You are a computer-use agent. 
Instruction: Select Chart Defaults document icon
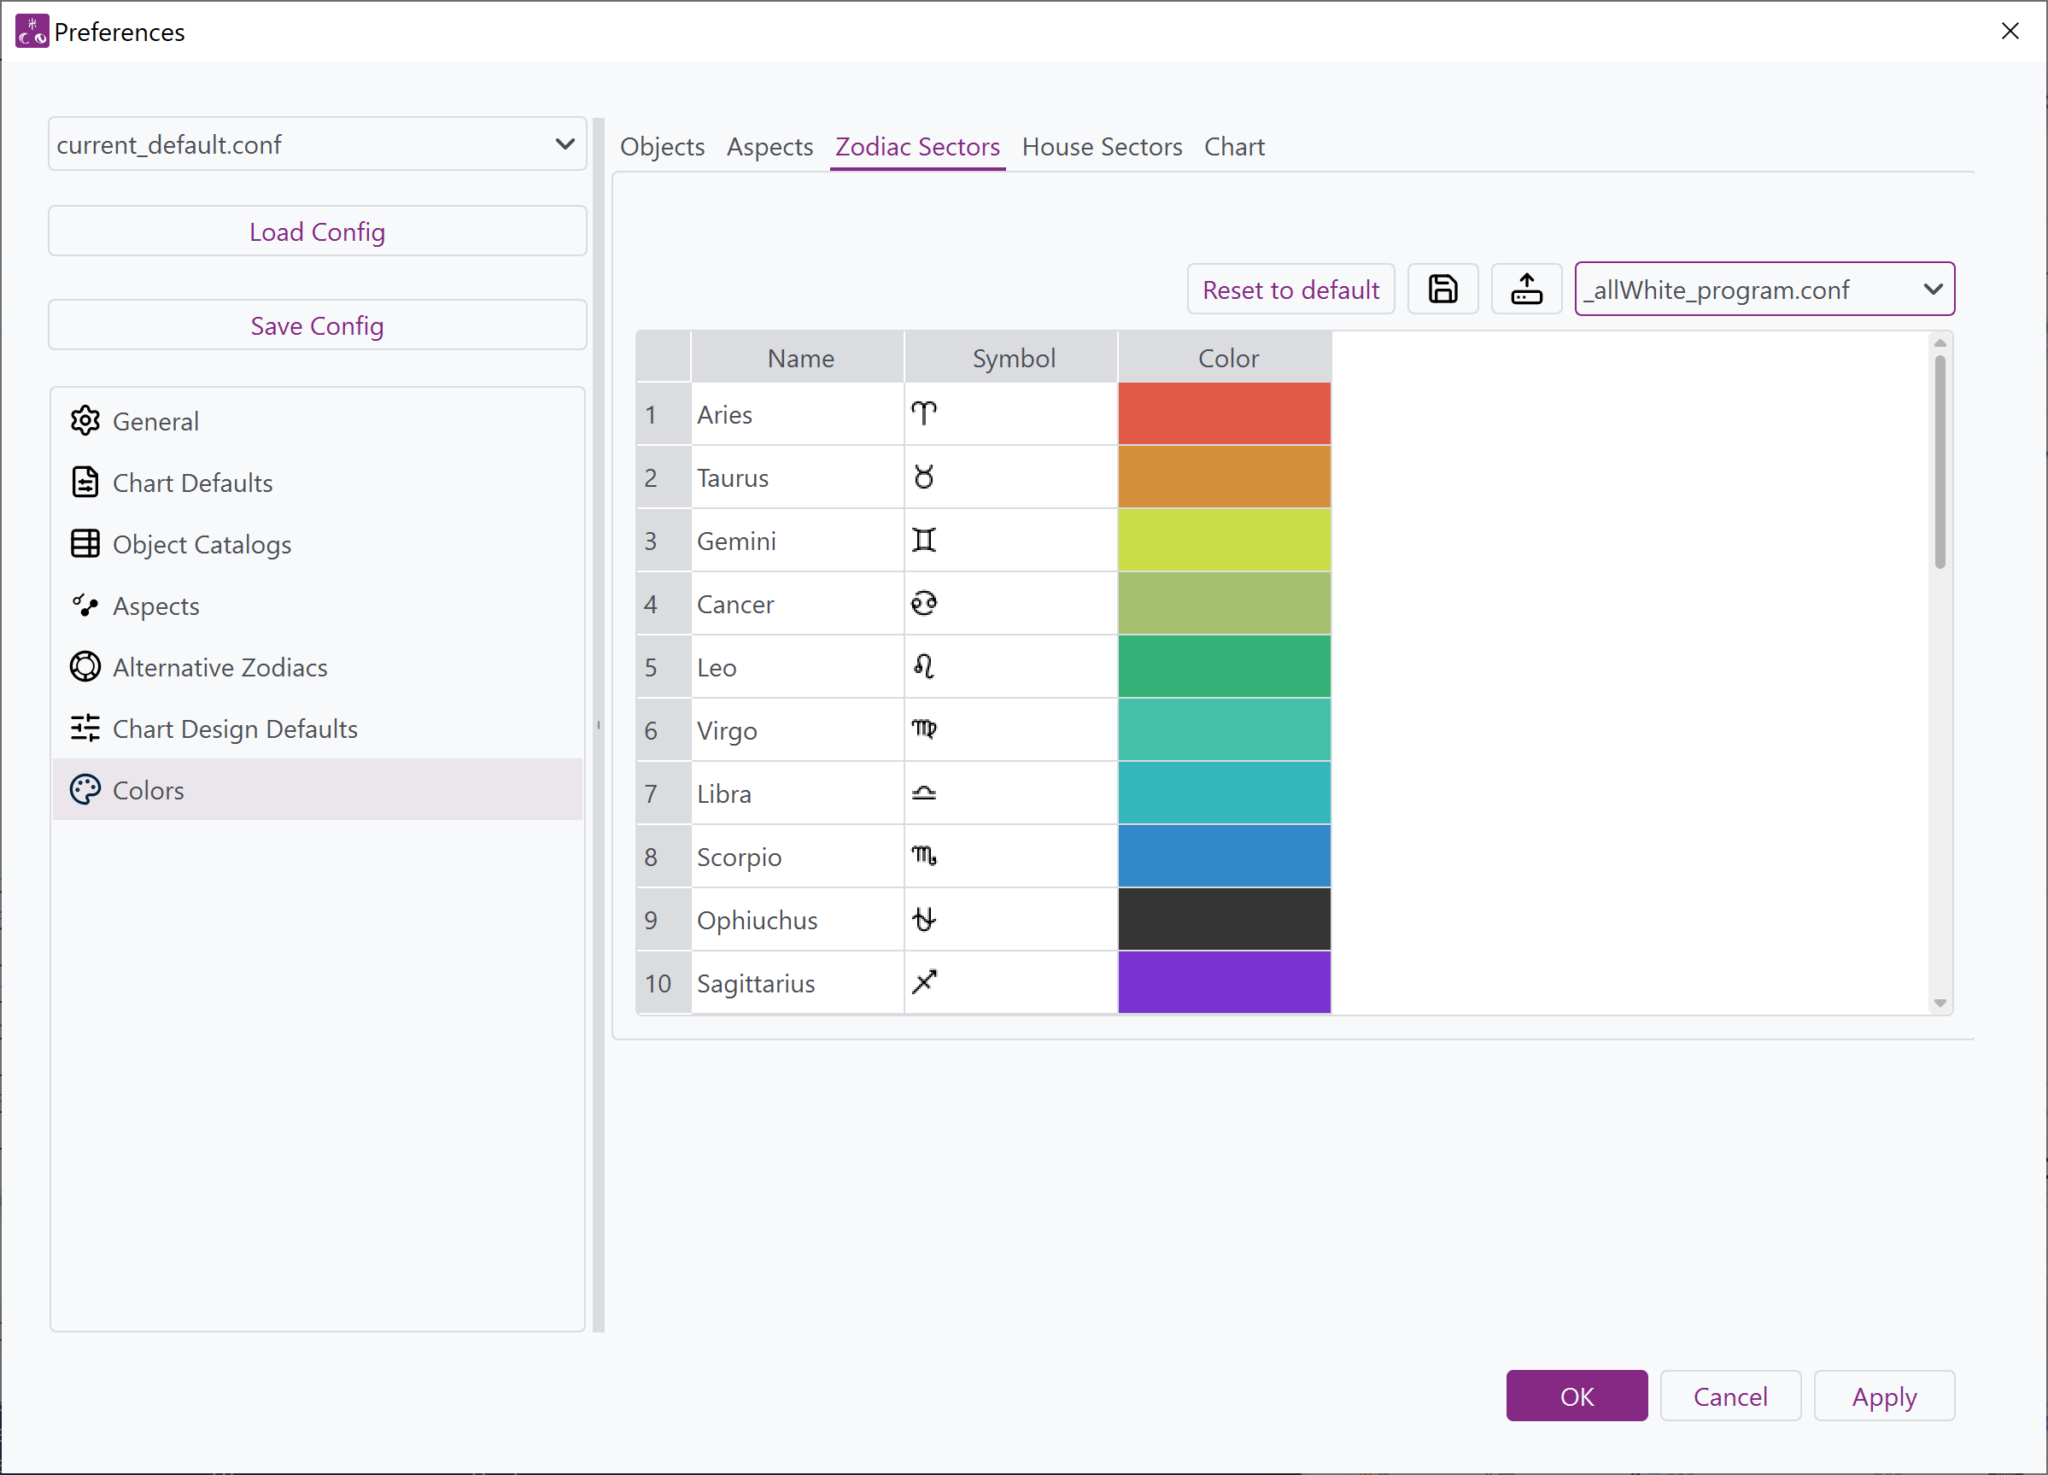(x=85, y=483)
